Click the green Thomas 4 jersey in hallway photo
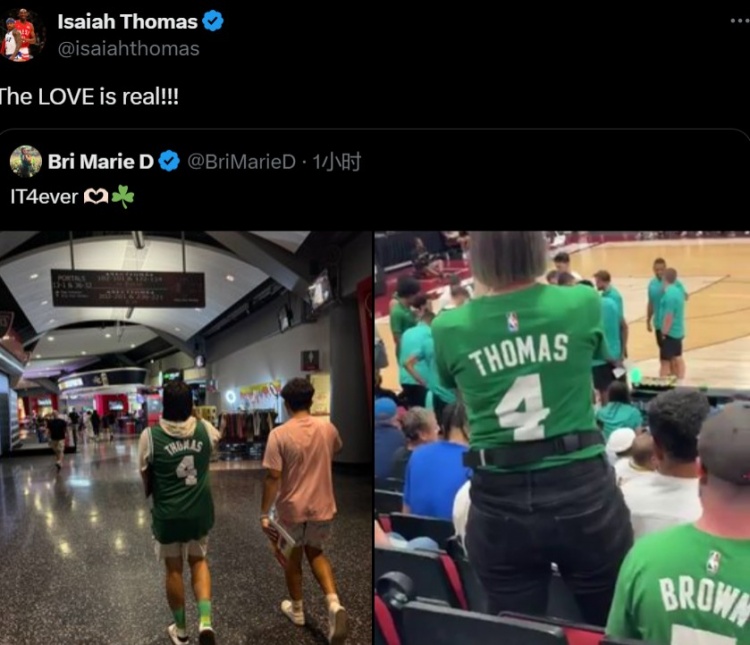 point(181,481)
